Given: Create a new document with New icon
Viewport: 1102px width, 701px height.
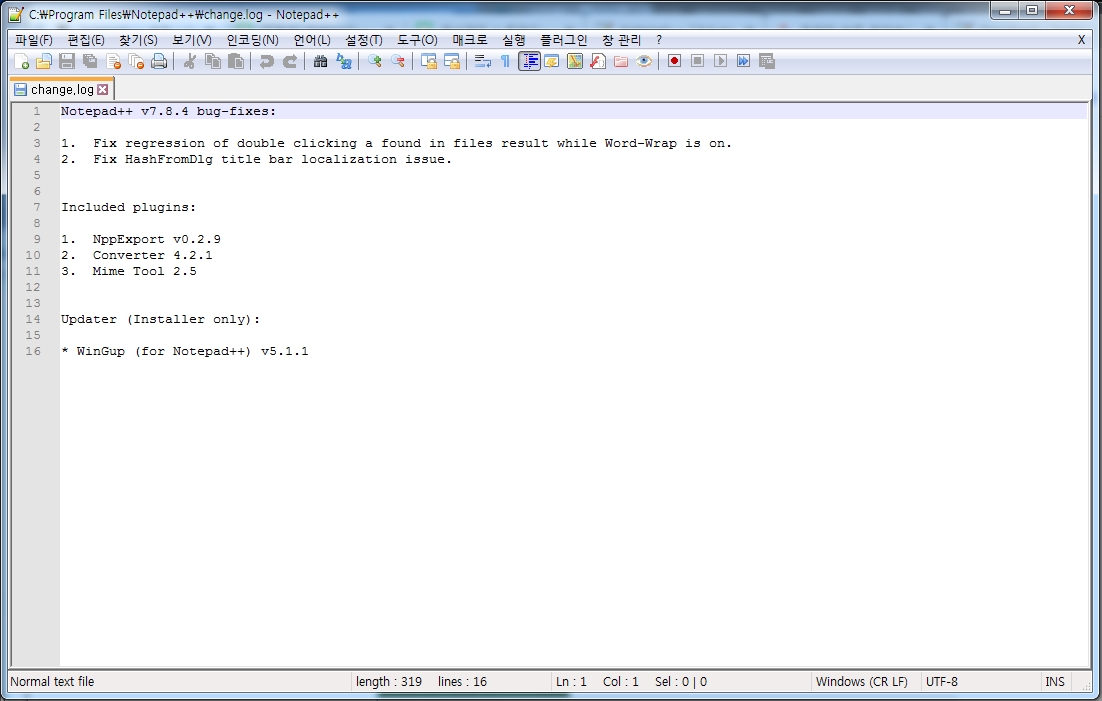Looking at the screenshot, I should pyautogui.click(x=22, y=61).
